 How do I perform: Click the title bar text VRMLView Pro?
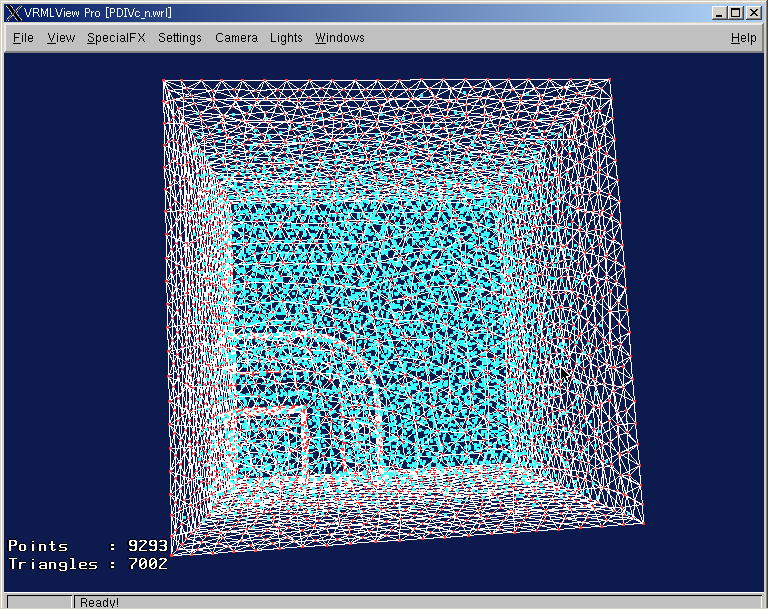click(x=62, y=13)
